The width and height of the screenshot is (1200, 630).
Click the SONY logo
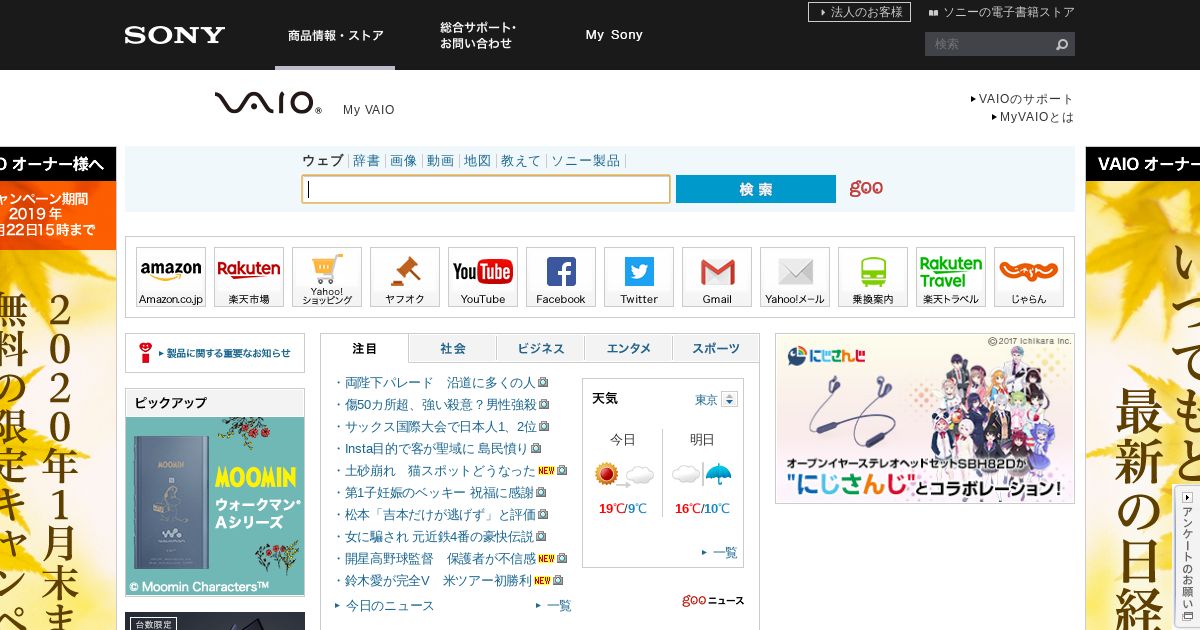[x=175, y=35]
